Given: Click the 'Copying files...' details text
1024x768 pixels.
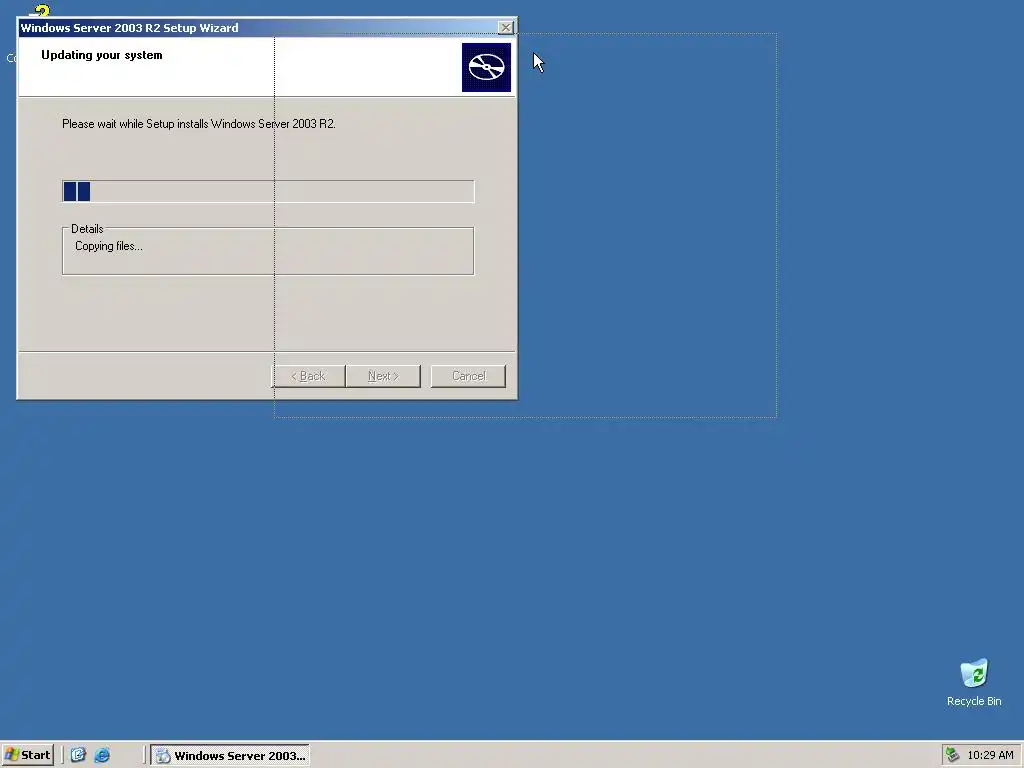Looking at the screenshot, I should coord(109,246).
